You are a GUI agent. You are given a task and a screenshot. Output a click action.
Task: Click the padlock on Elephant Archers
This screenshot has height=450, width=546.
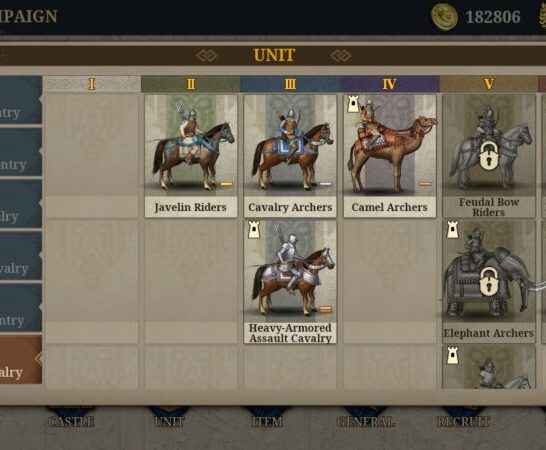coord(489,281)
